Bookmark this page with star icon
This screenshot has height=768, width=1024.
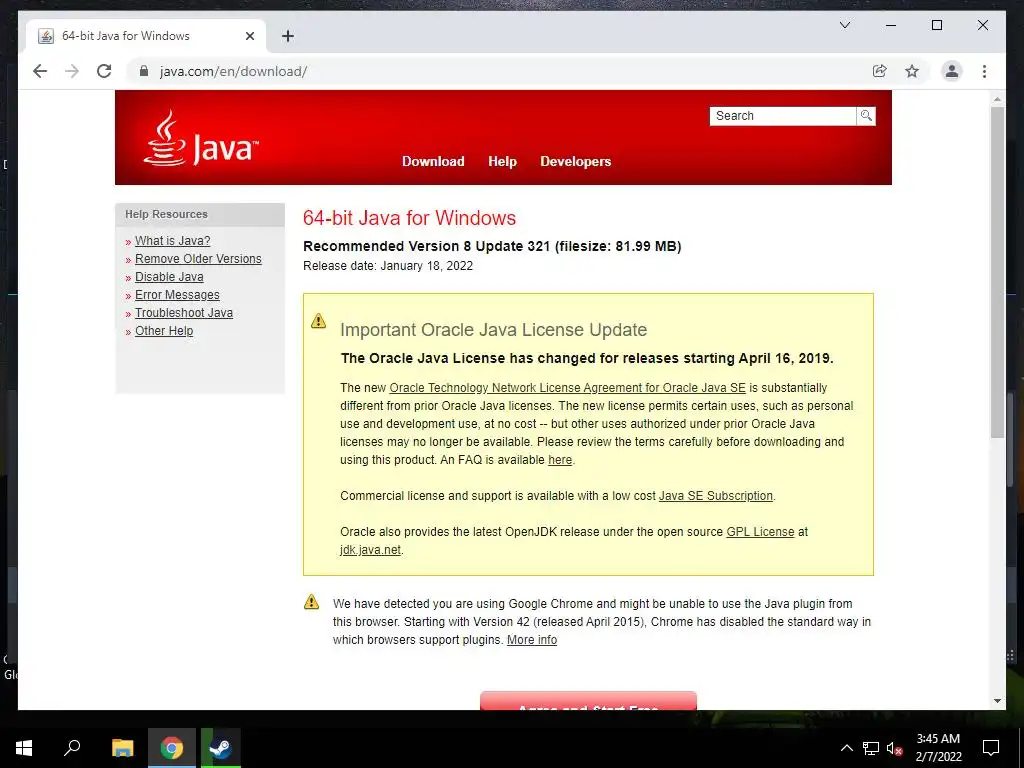click(912, 71)
